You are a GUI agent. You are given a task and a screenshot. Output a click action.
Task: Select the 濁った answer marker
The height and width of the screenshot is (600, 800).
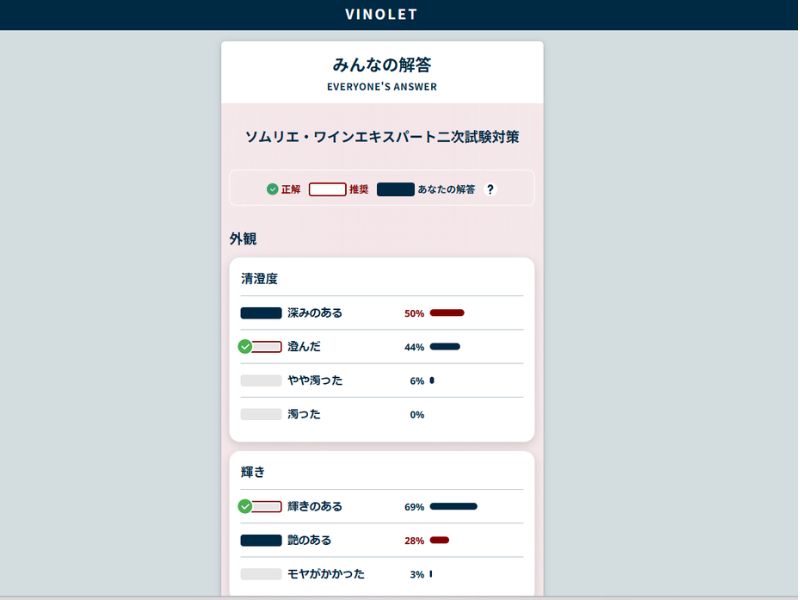(x=261, y=414)
